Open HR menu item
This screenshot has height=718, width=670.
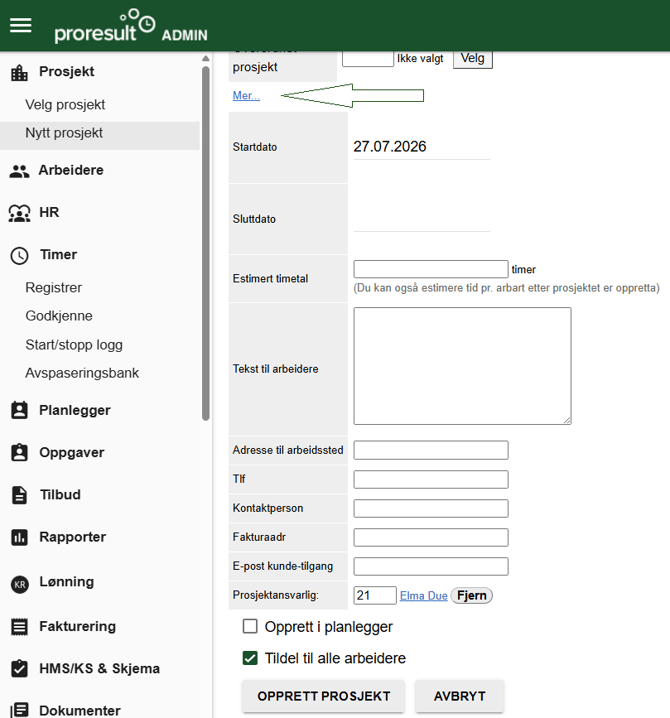[x=49, y=212]
